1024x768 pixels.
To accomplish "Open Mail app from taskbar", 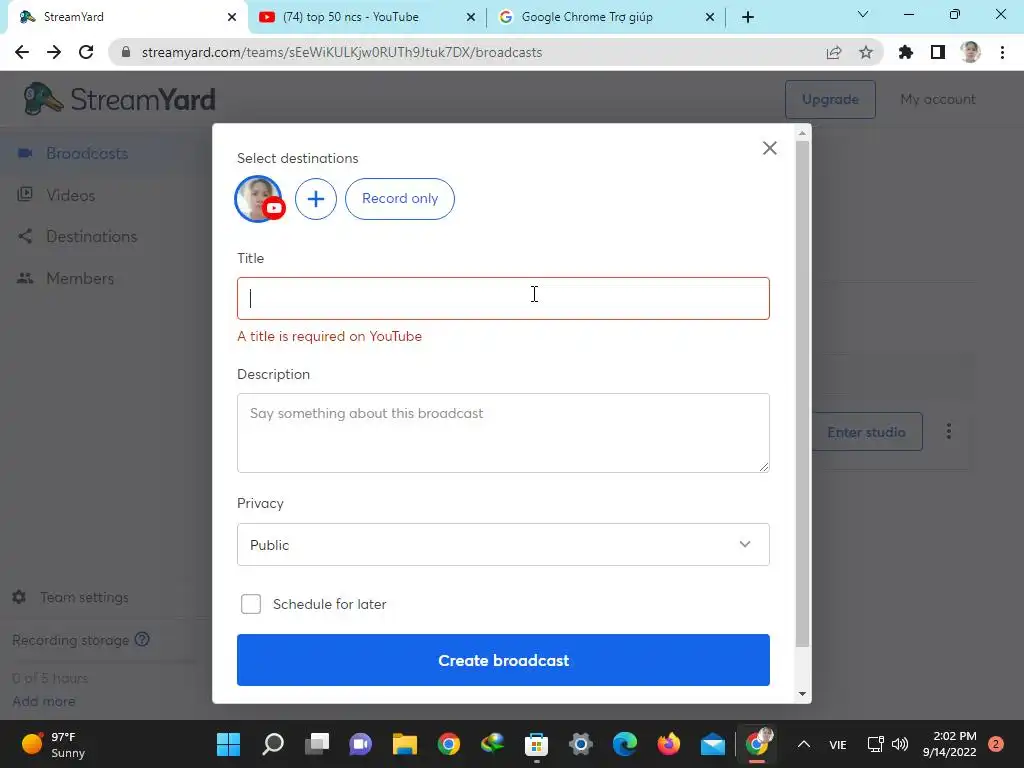I will tap(712, 744).
